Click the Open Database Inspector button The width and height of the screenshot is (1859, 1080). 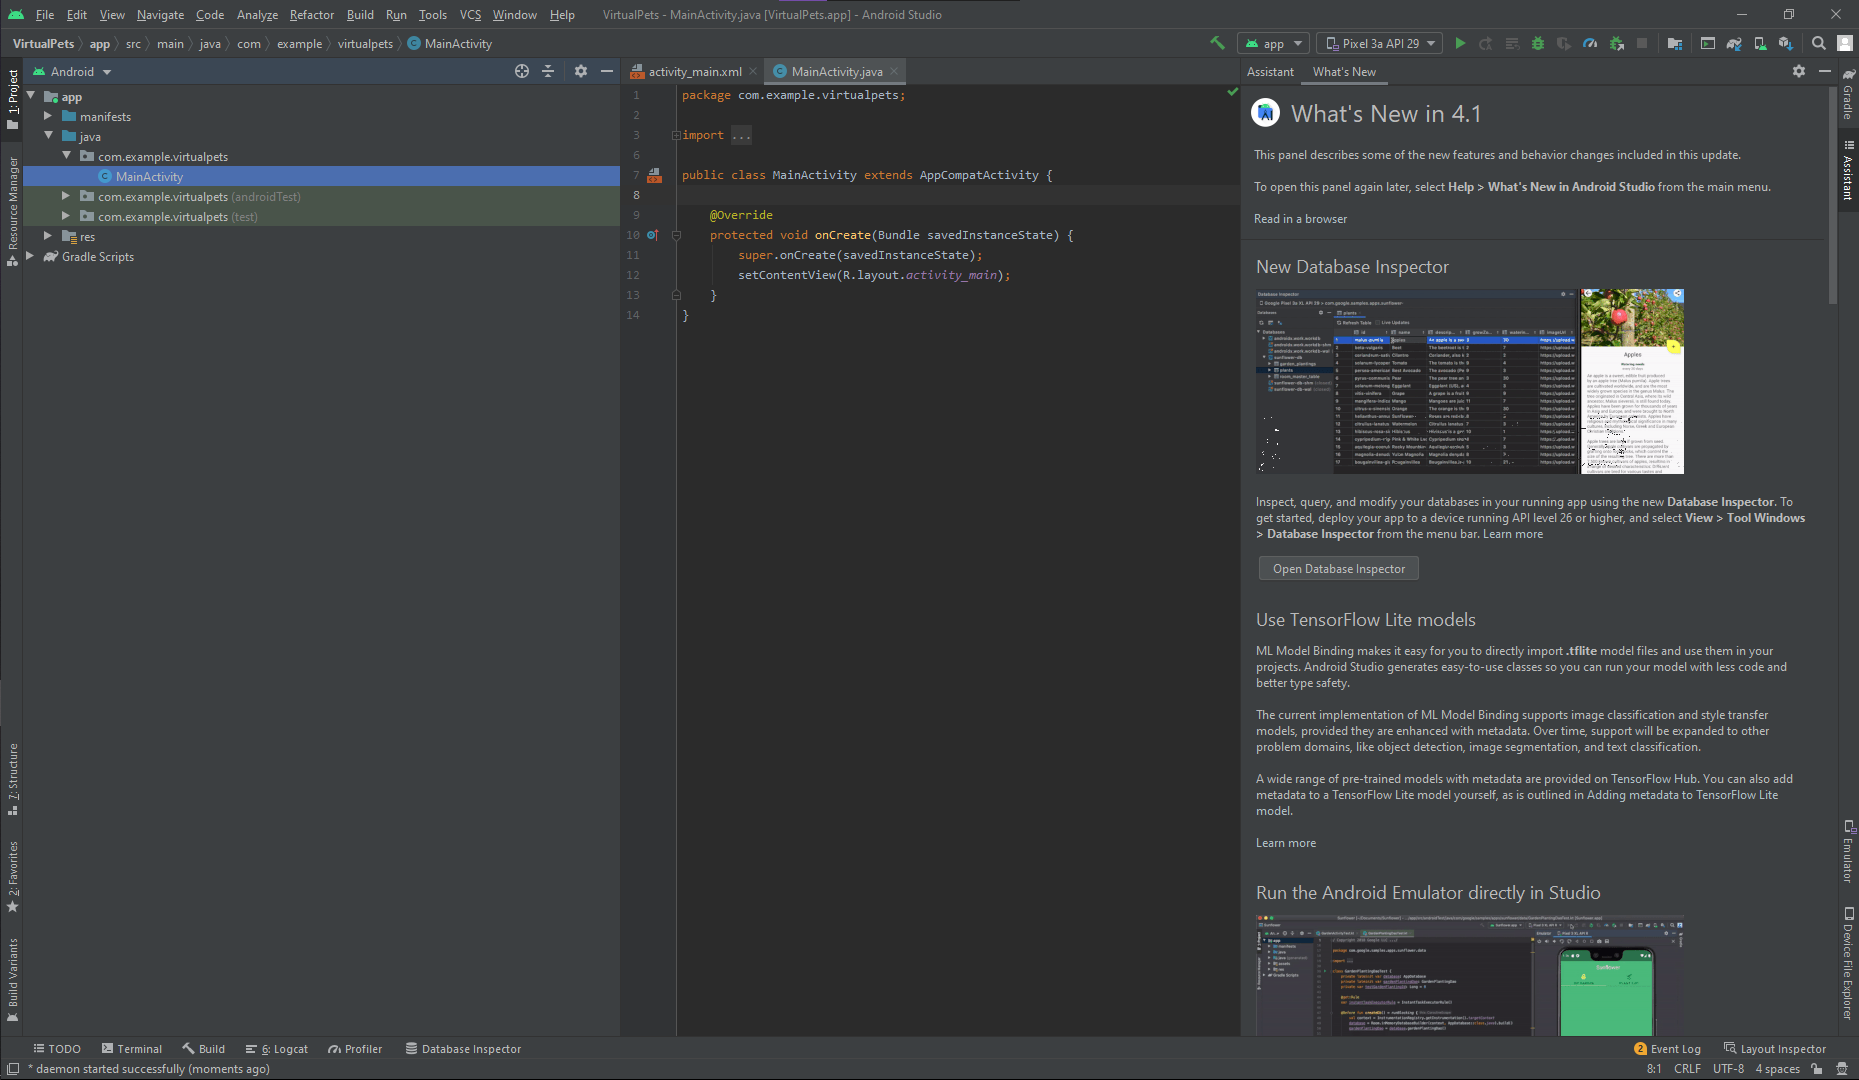[x=1338, y=569]
